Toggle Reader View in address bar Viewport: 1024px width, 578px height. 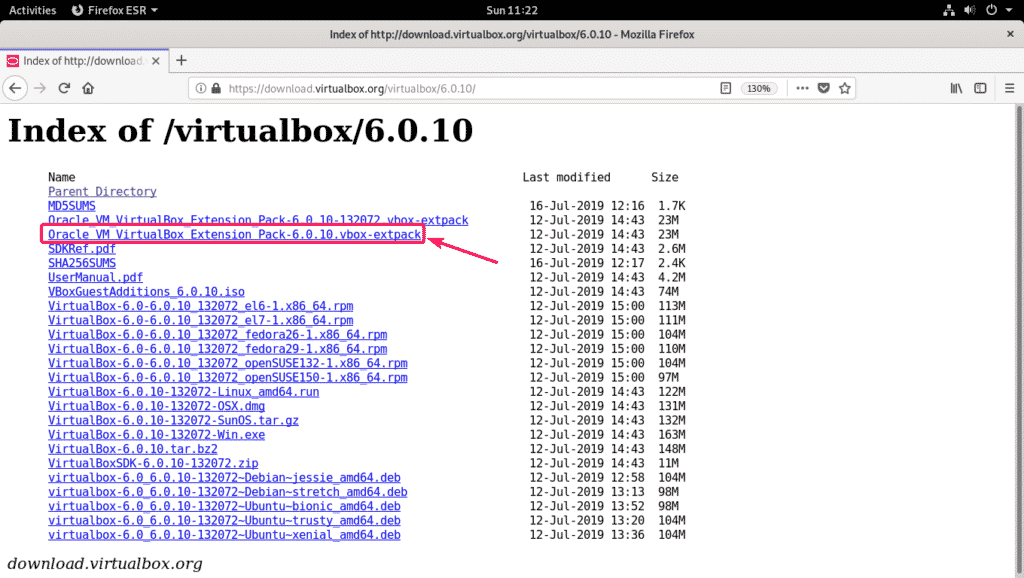[725, 88]
